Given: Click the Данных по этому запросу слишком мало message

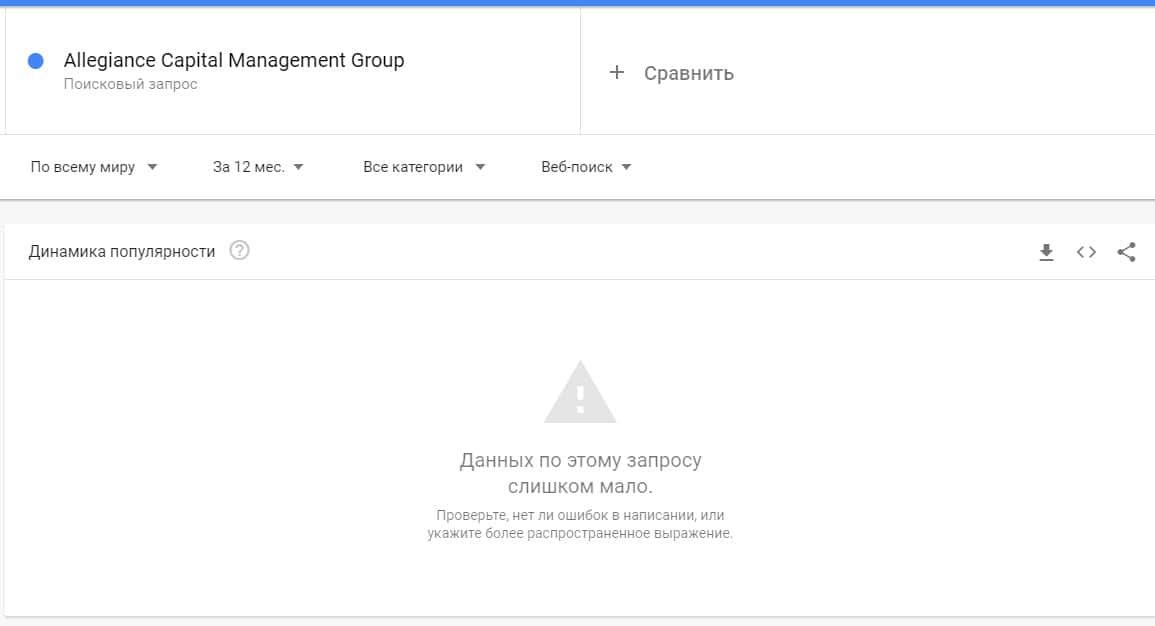Looking at the screenshot, I should point(580,473).
